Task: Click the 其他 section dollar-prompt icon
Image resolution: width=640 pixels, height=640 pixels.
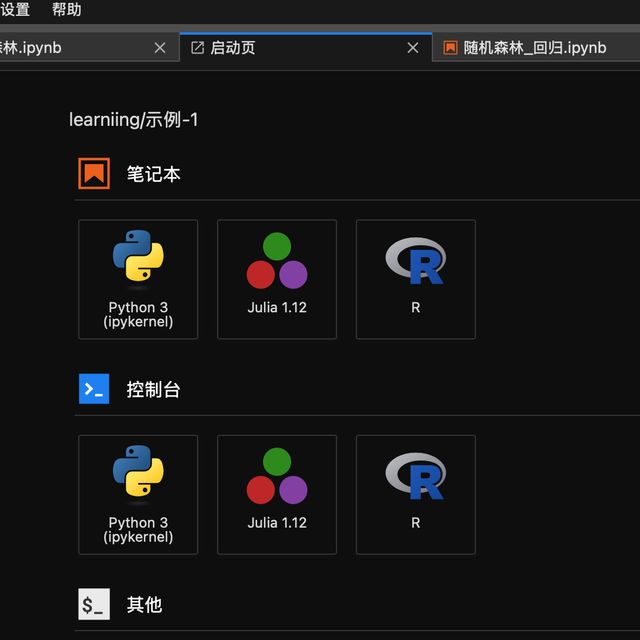Action: tap(94, 604)
